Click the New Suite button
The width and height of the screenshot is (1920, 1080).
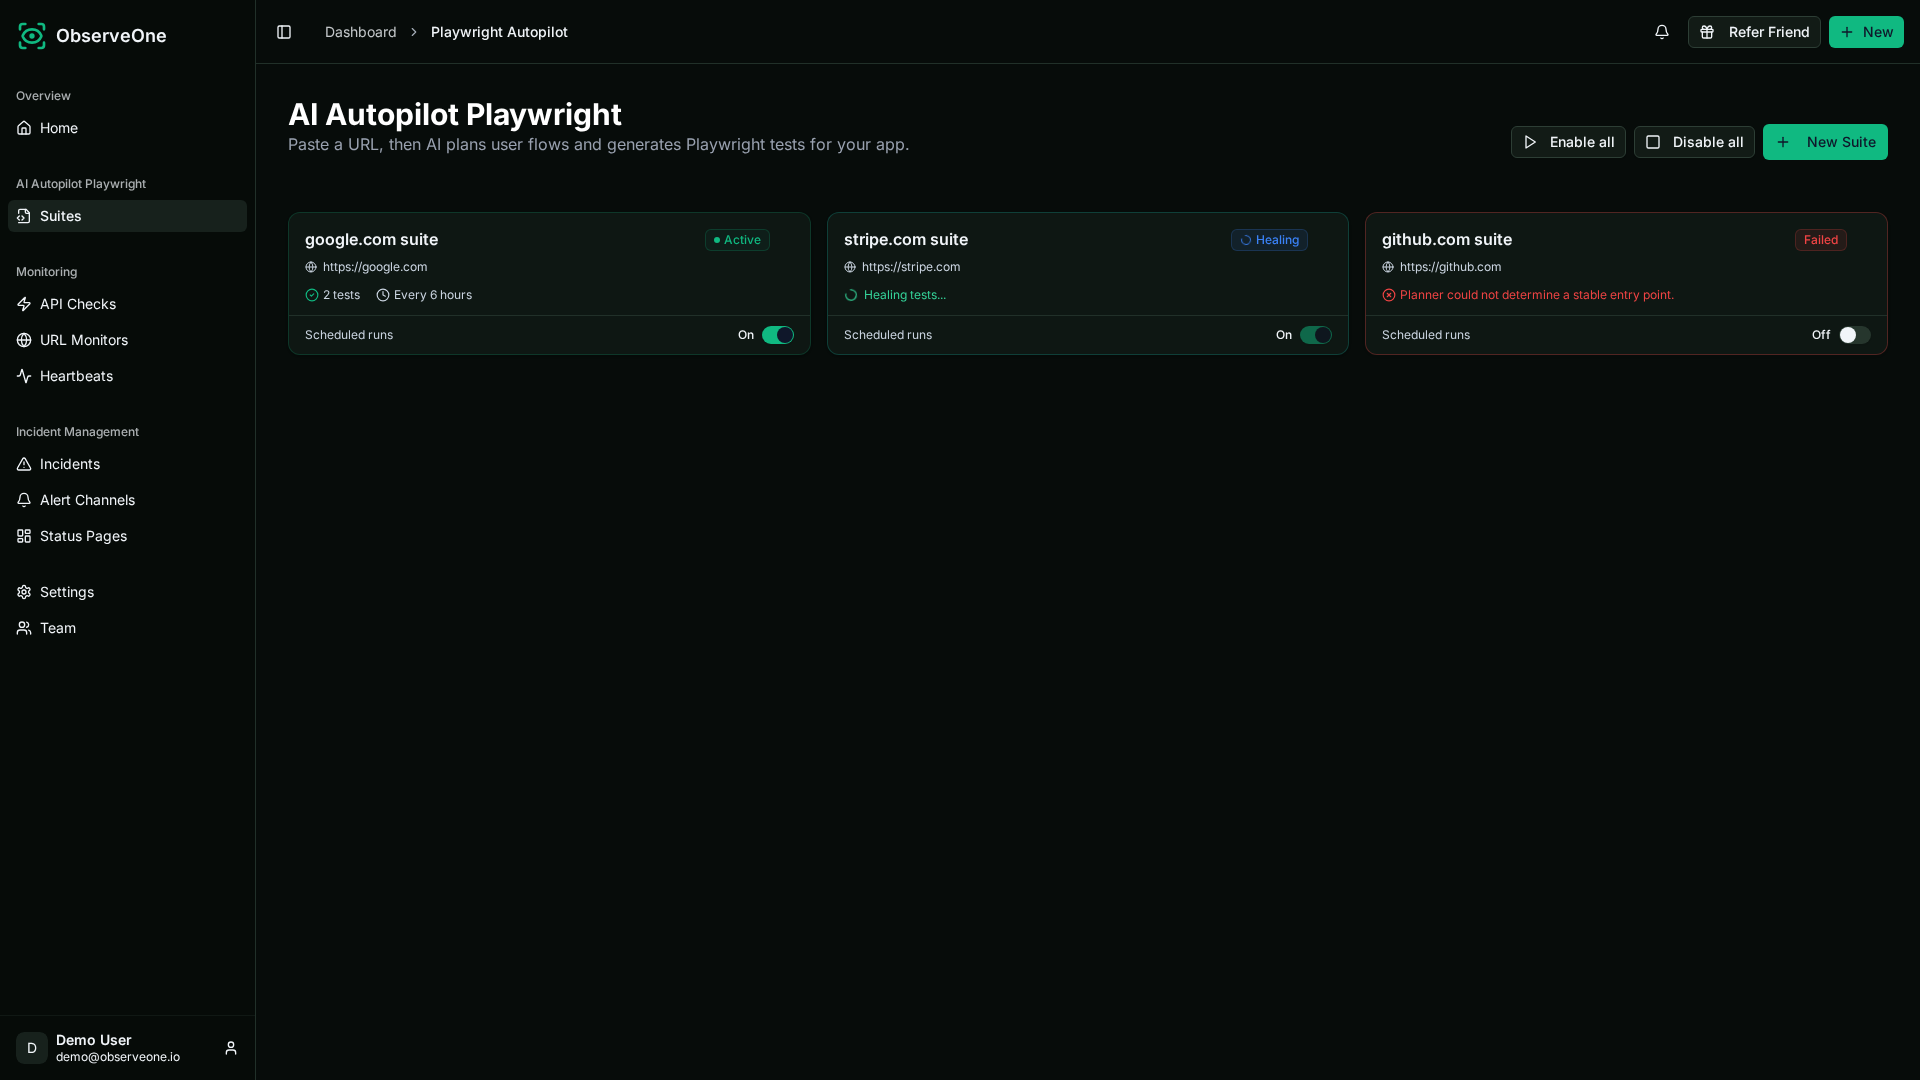(1825, 142)
